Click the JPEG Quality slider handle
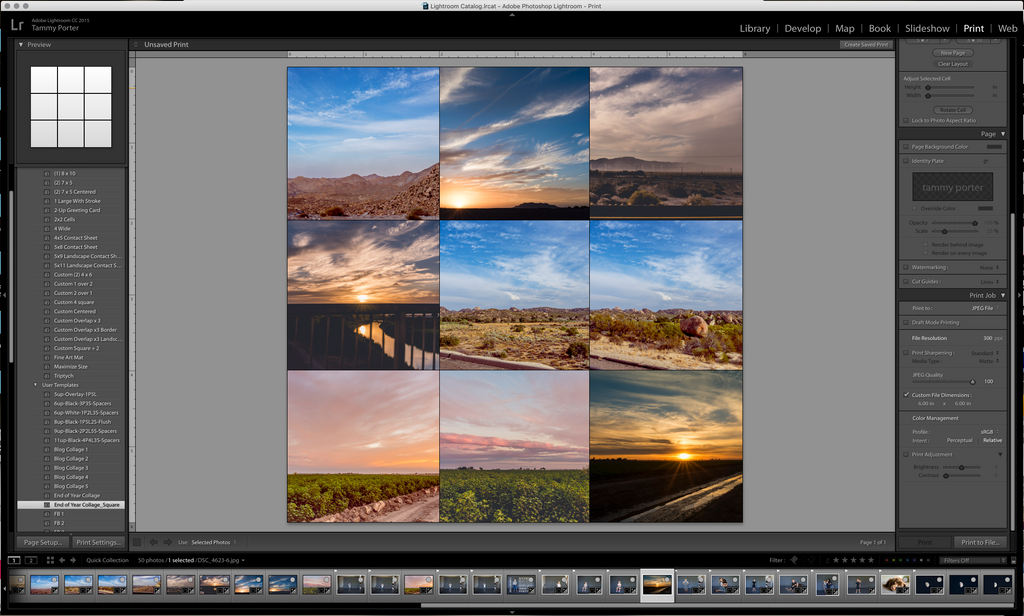The image size is (1024, 616). click(973, 381)
